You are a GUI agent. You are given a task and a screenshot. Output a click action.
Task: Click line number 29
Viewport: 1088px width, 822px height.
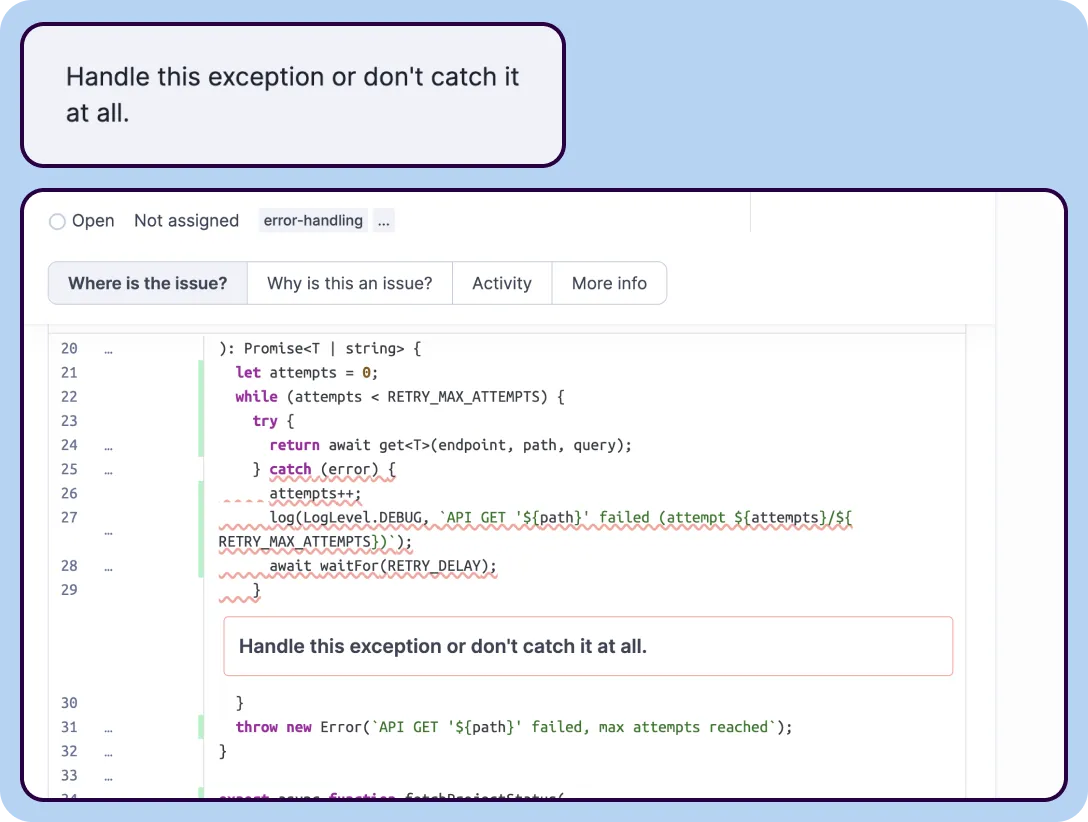pos(69,590)
